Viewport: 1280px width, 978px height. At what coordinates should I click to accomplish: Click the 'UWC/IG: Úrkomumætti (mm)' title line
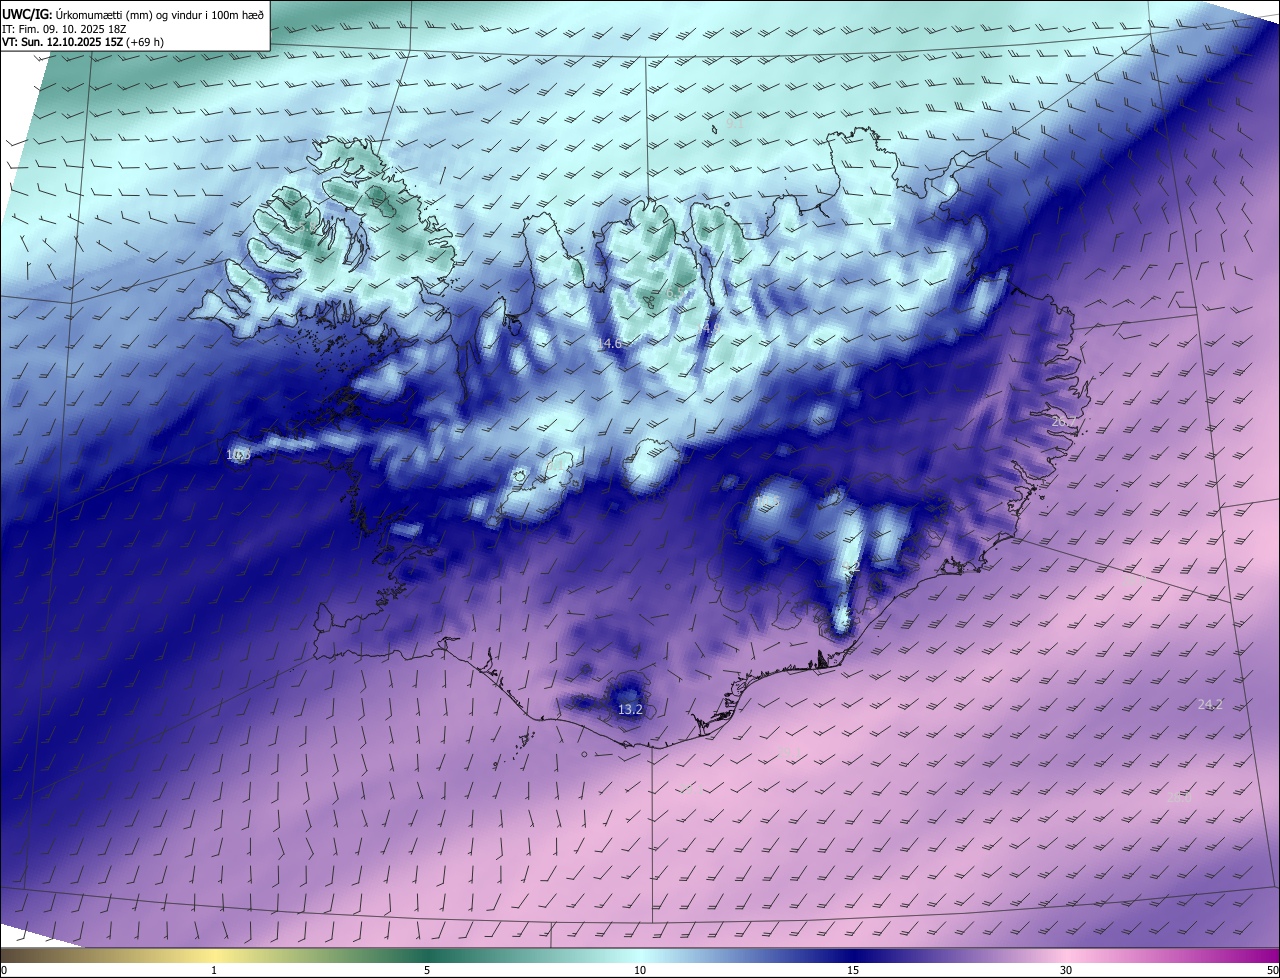pos(133,14)
